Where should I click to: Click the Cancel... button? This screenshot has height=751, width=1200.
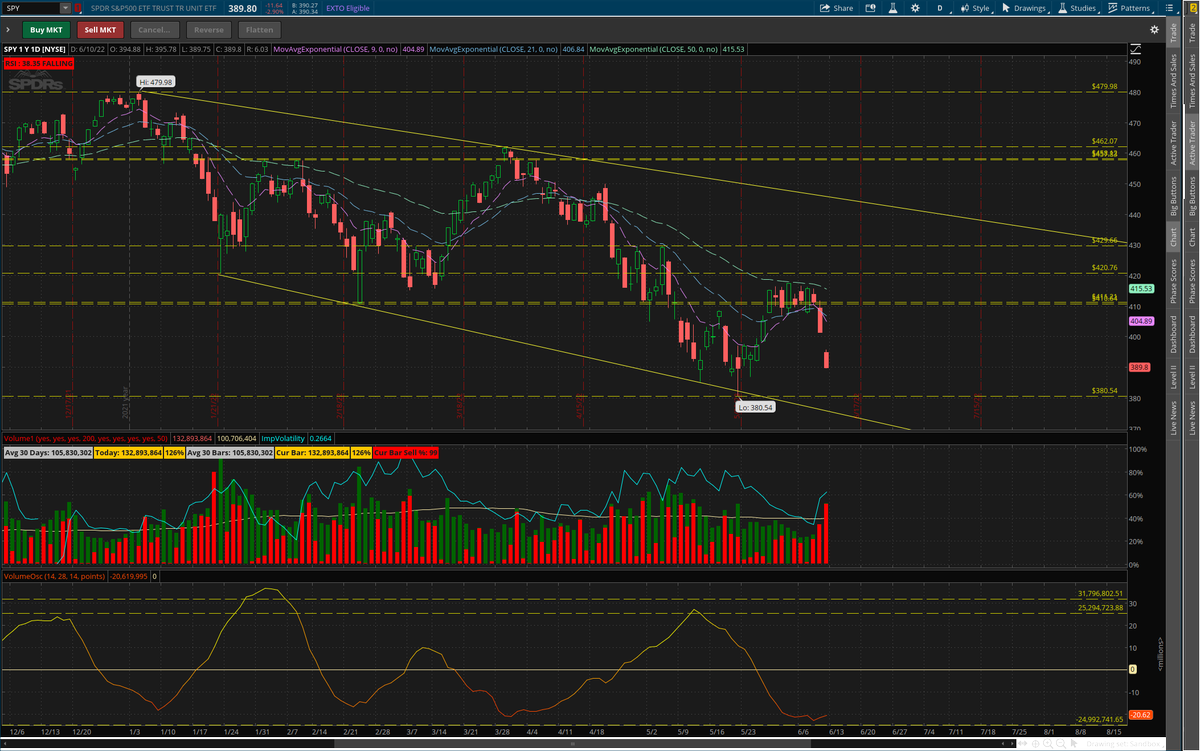point(154,30)
